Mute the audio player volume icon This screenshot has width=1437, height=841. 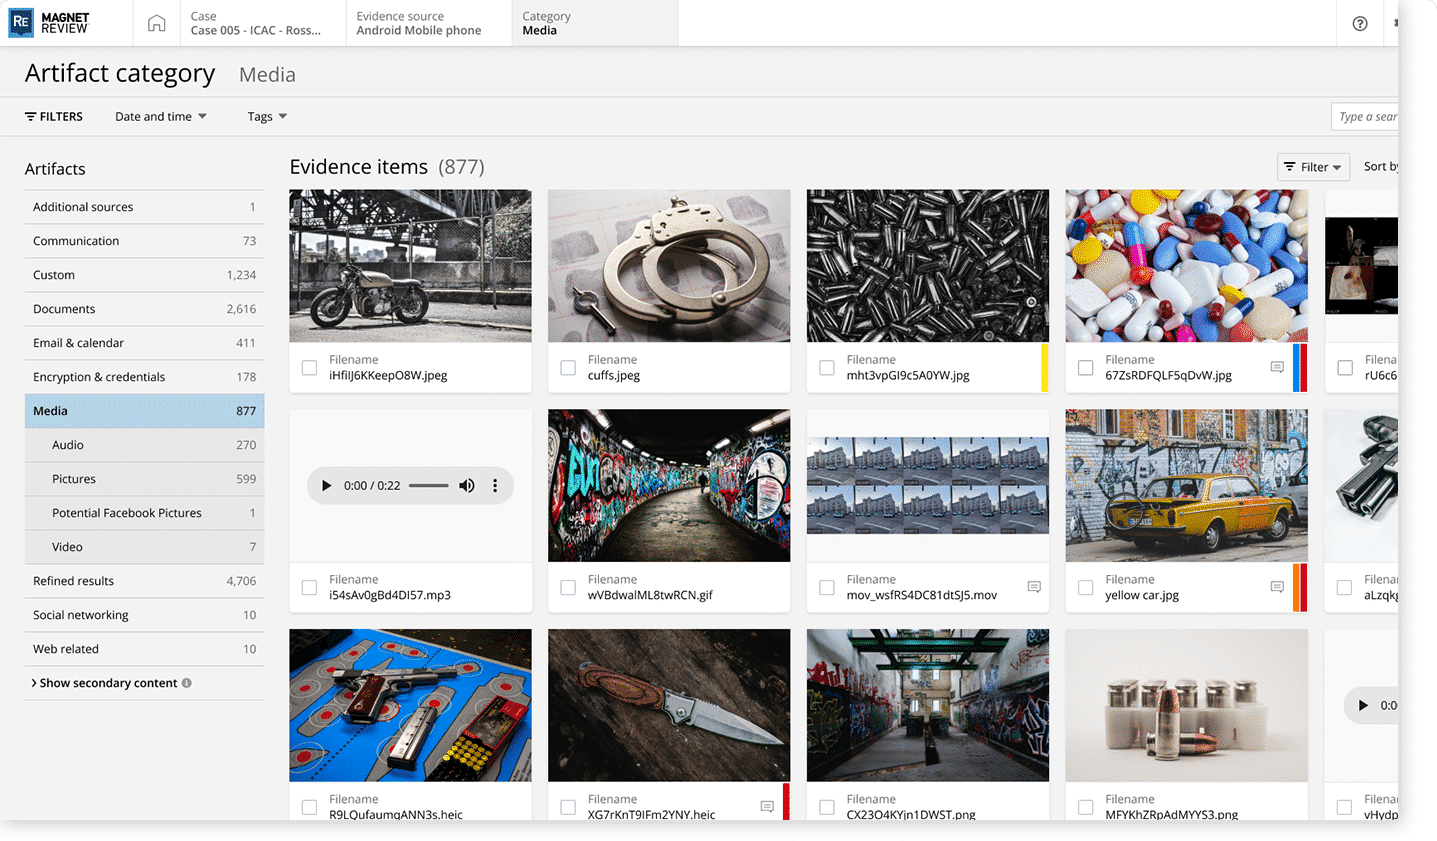[x=467, y=486]
